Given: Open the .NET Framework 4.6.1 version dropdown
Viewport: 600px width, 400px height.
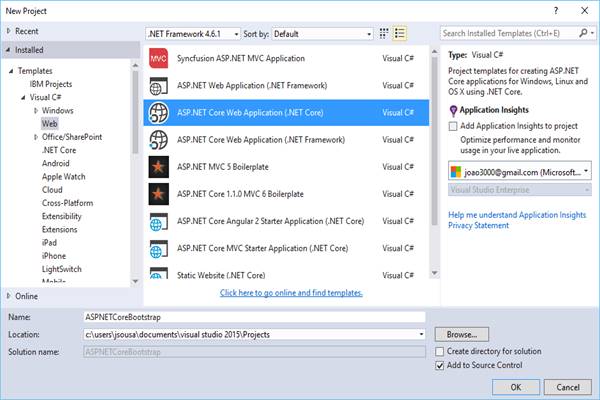Looking at the screenshot, I should (193, 34).
